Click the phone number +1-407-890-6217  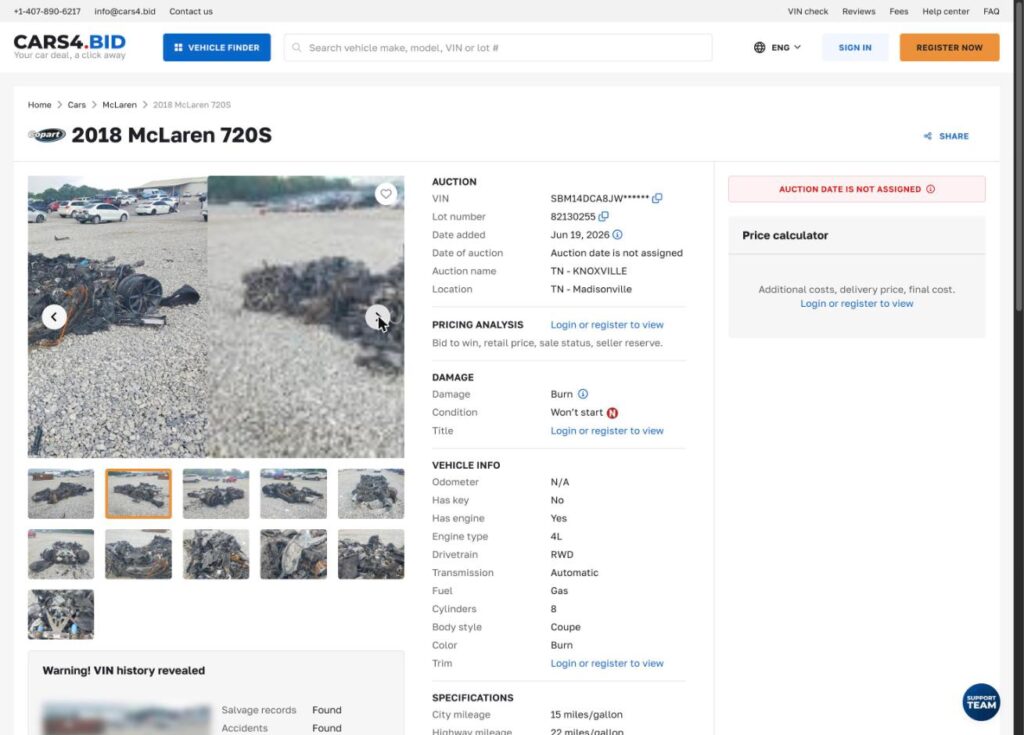tap(47, 11)
